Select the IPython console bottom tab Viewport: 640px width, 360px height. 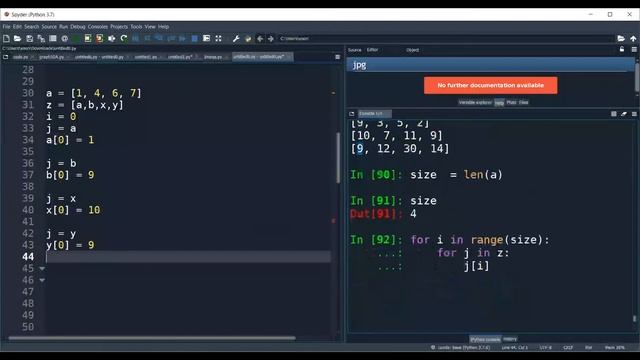(x=485, y=339)
